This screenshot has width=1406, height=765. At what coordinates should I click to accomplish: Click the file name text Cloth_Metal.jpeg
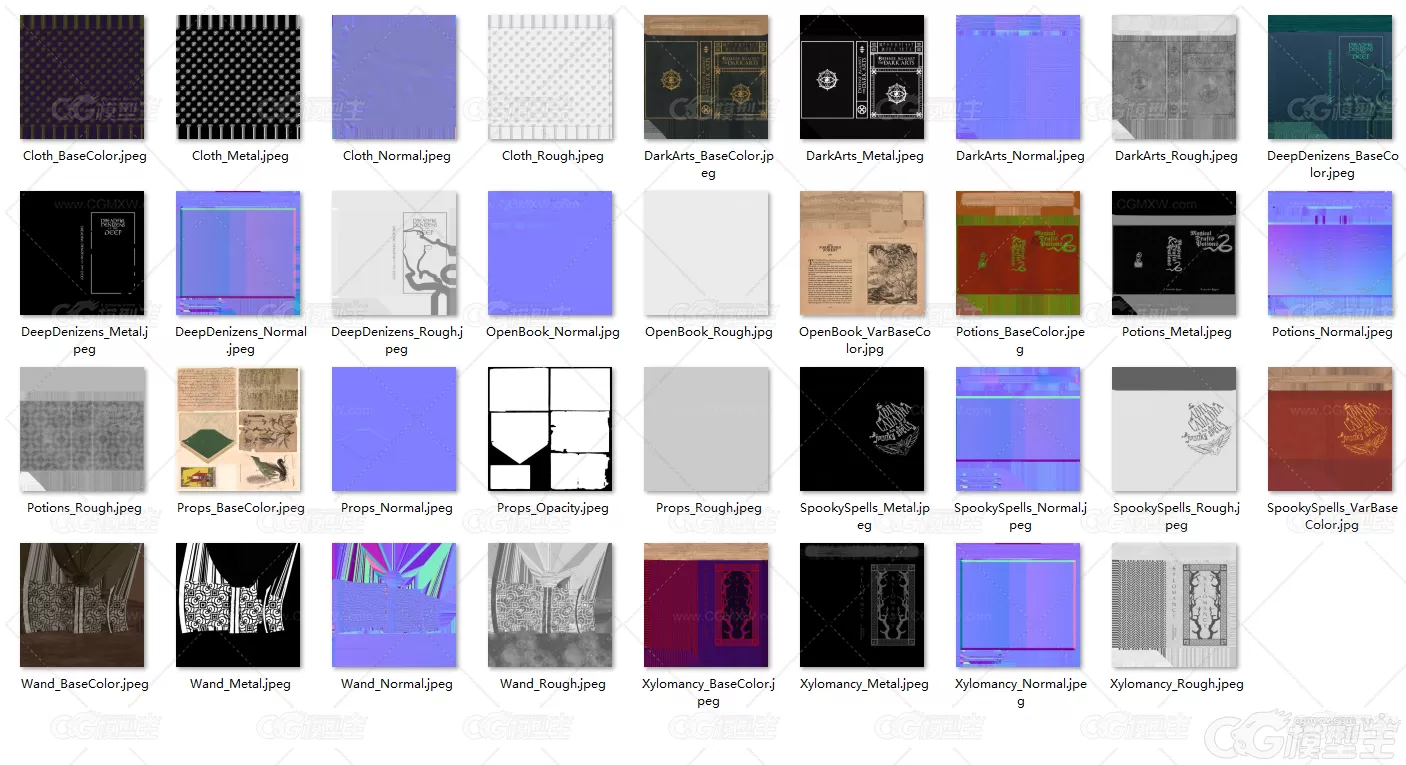click(x=240, y=156)
